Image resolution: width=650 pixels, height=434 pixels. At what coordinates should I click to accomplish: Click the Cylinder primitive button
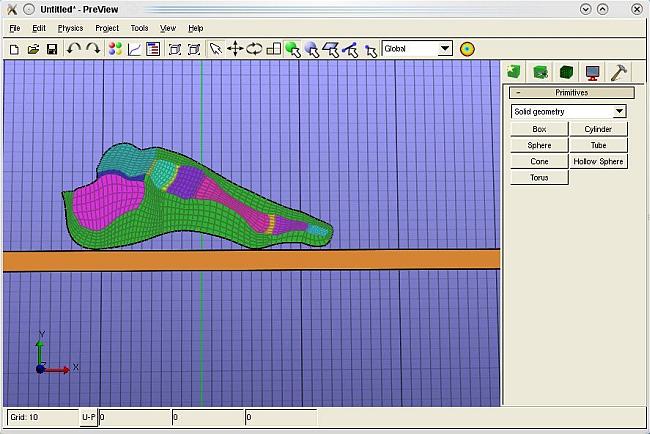click(598, 129)
